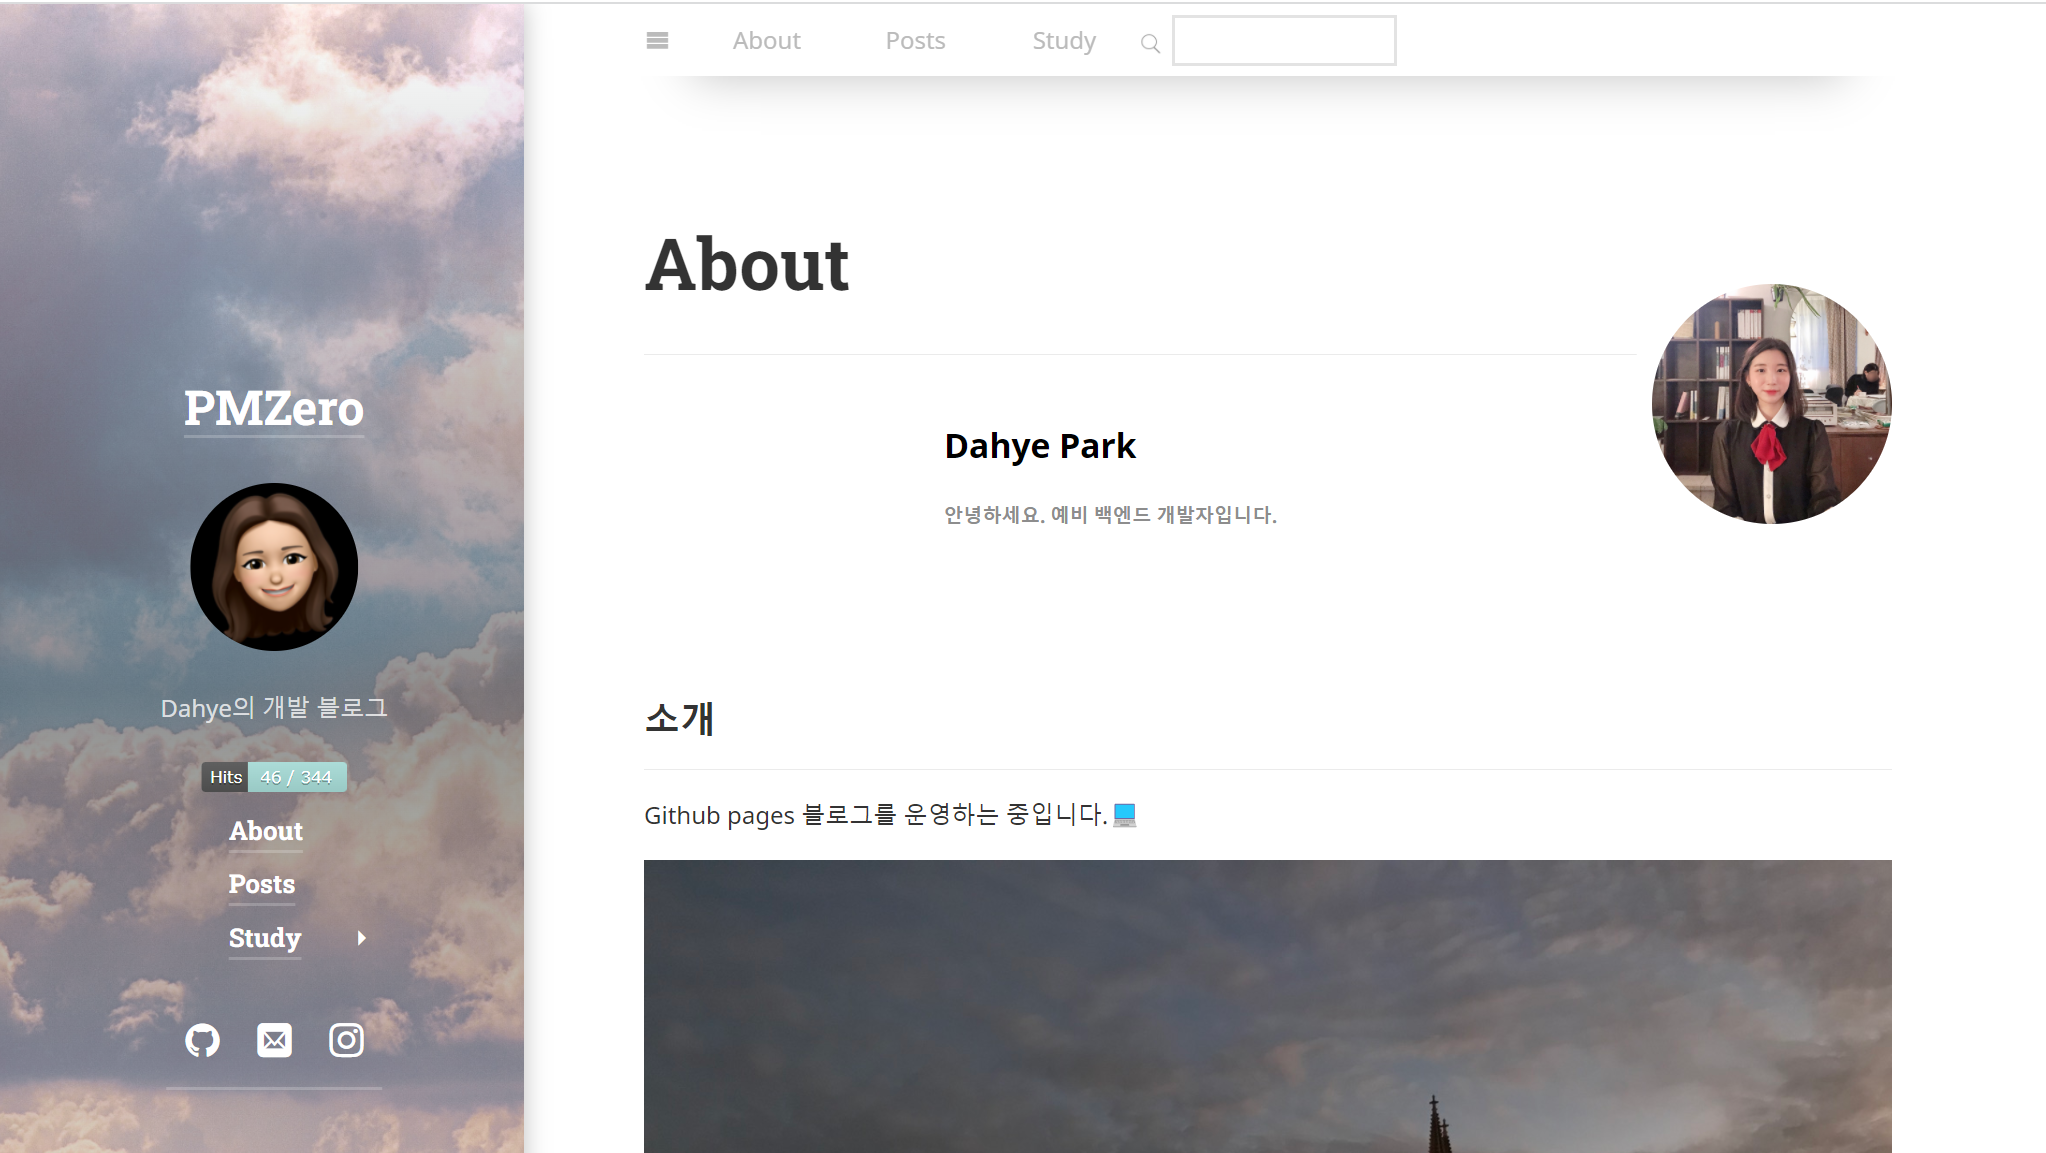2046x1153 pixels.
Task: Open the GitHub profile icon
Action: (x=202, y=1040)
